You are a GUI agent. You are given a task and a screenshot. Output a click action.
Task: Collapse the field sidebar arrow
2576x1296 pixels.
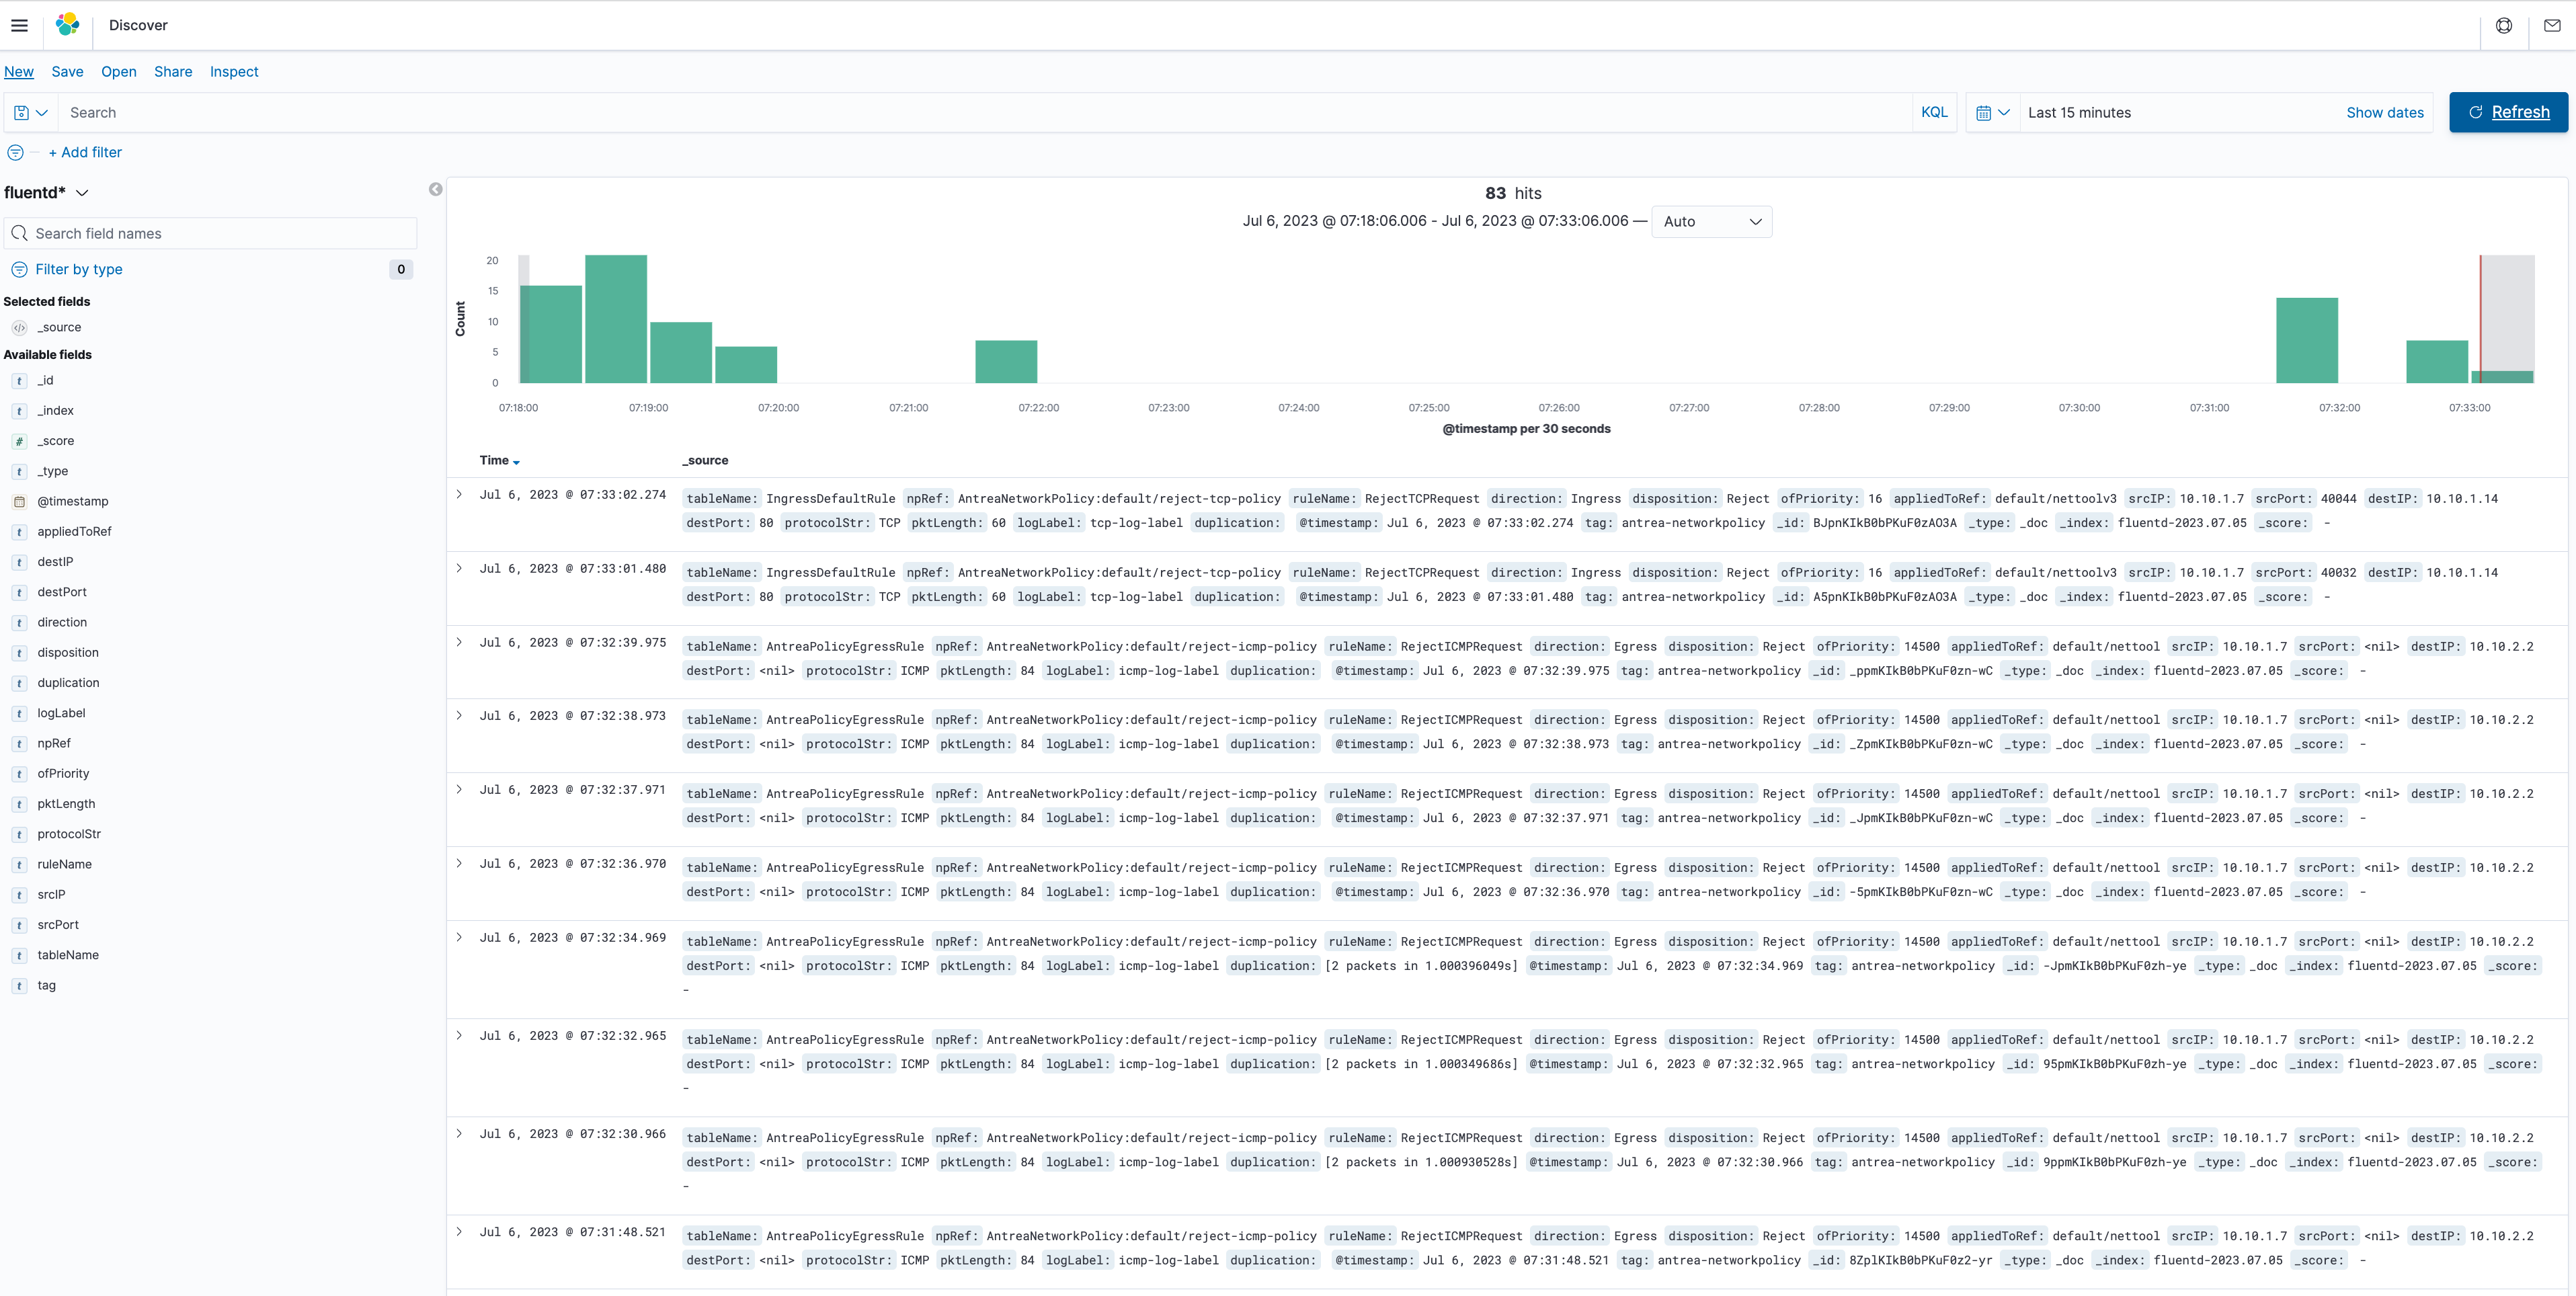coord(435,189)
